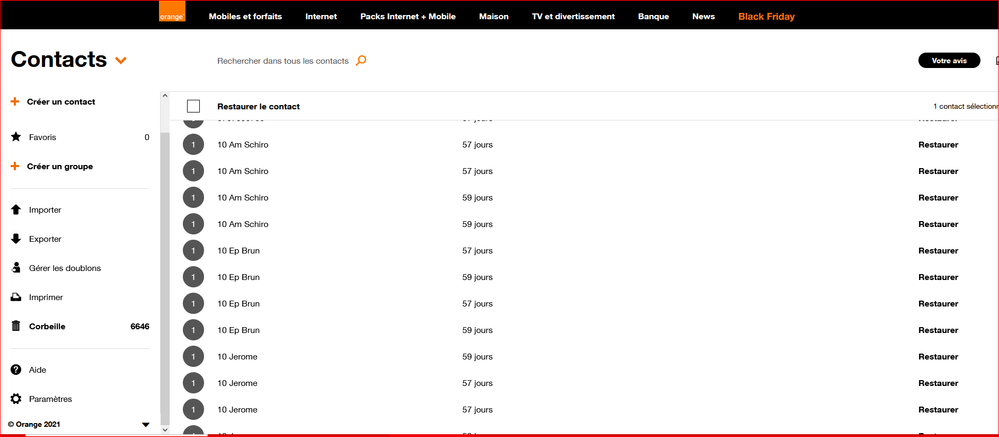999x437 pixels.
Task: Open the Corbeille trash folder
Action: pyautogui.click(x=47, y=326)
